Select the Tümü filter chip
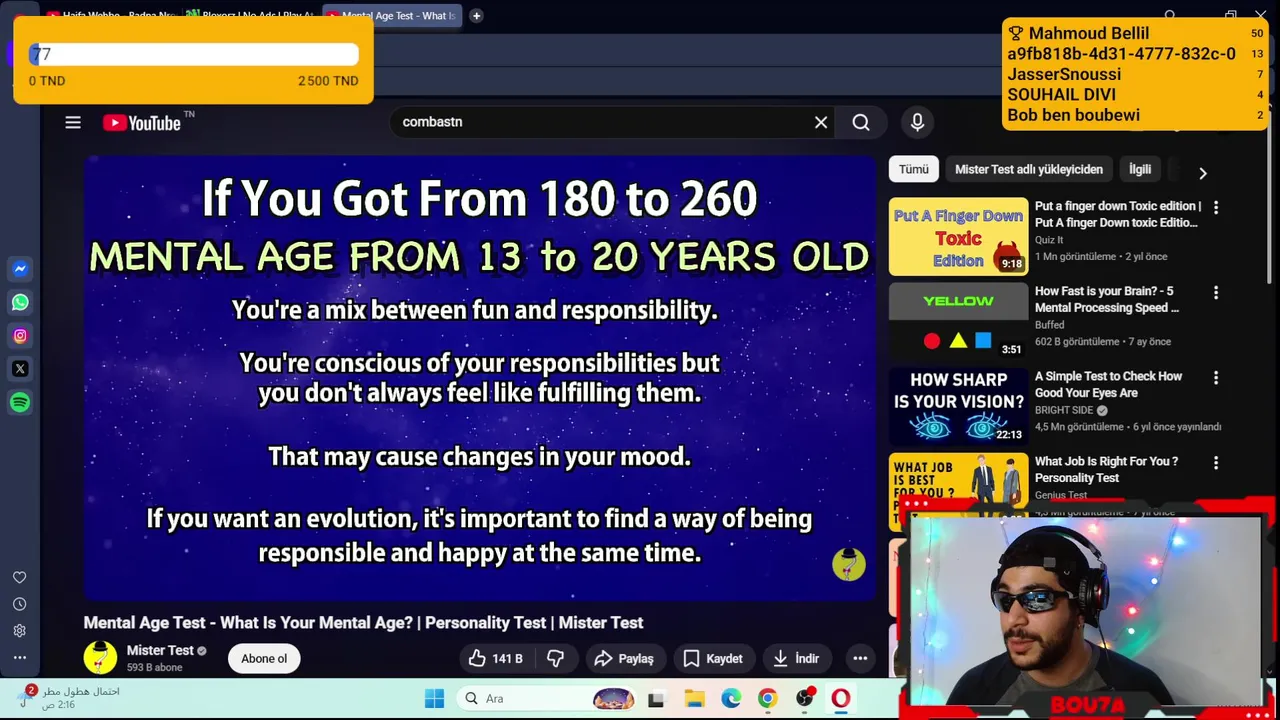Image resolution: width=1280 pixels, height=720 pixels. pyautogui.click(x=913, y=169)
